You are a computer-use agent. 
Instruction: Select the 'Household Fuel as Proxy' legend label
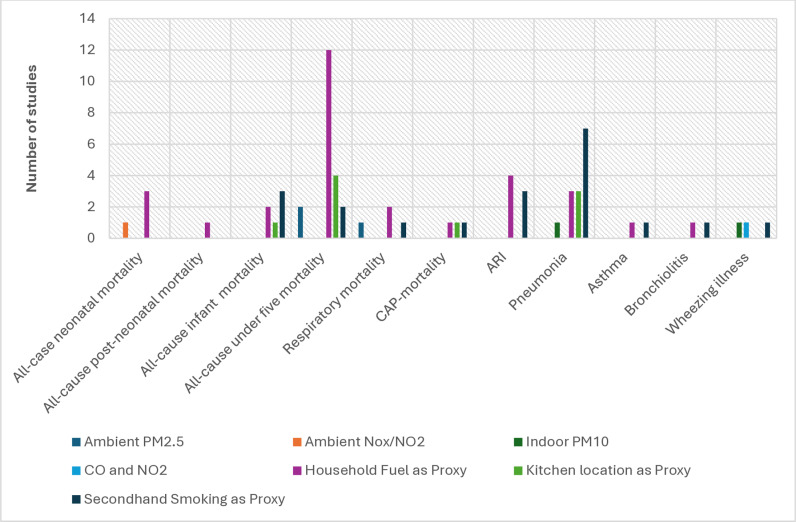click(x=385, y=470)
